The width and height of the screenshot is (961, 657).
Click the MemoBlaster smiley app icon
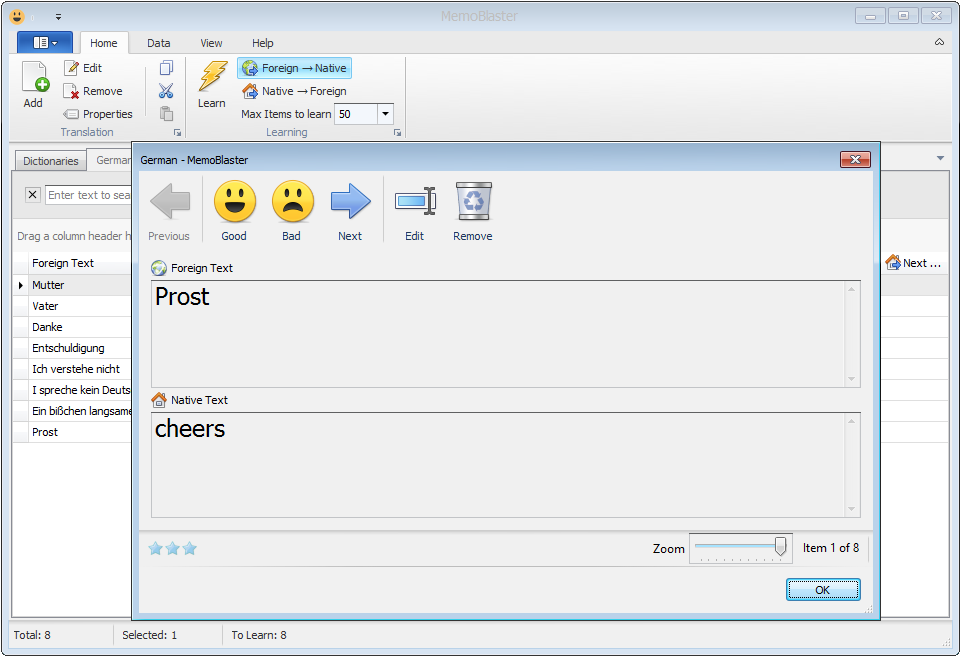coord(17,17)
